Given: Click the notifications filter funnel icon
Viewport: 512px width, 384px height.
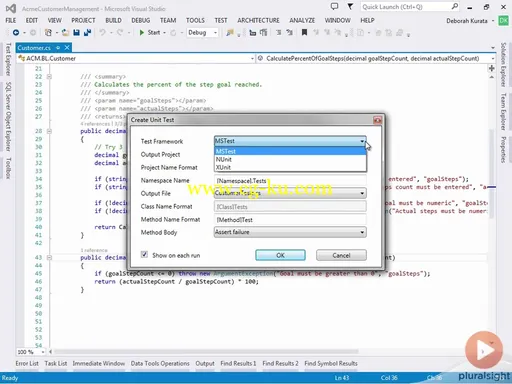Looking at the screenshot, I should [x=350, y=6].
